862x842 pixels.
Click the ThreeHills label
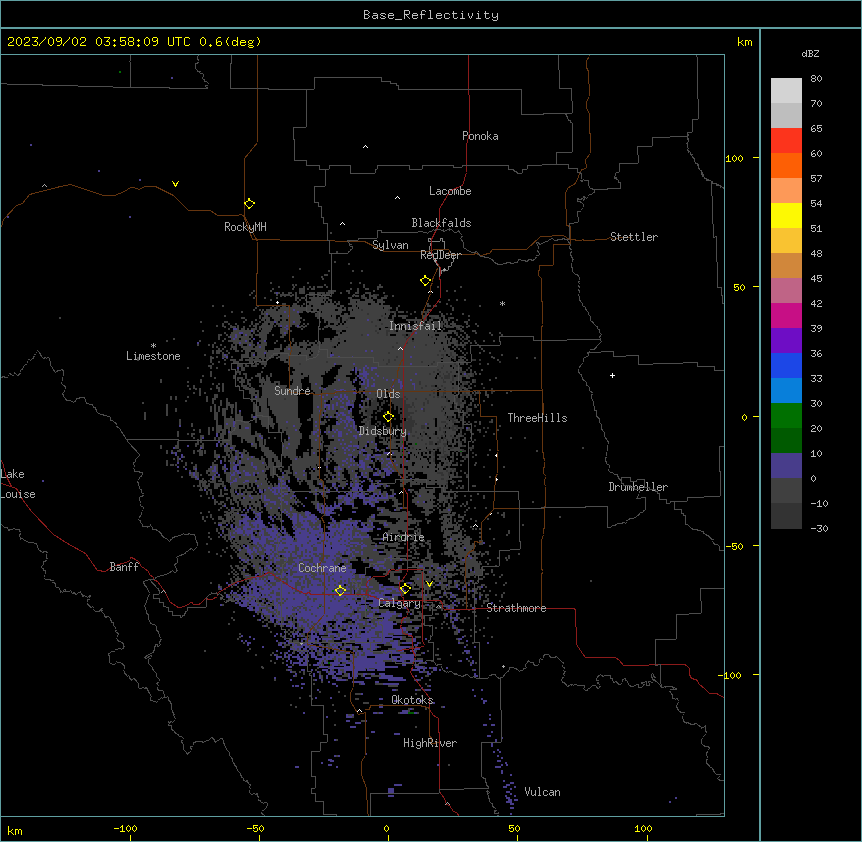[x=537, y=418]
